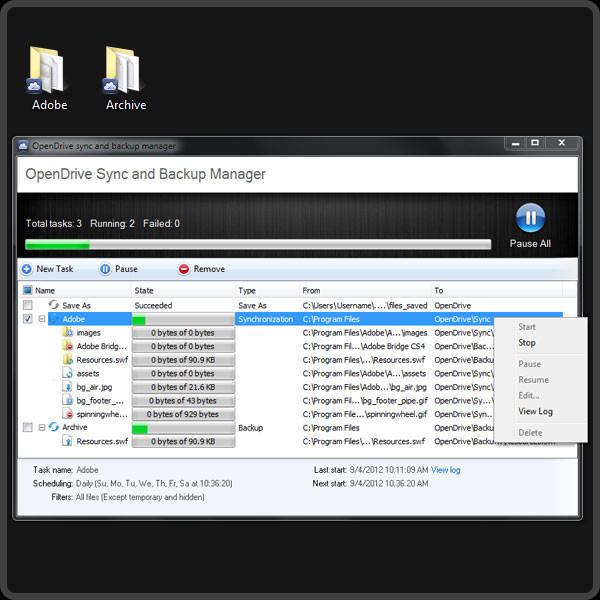This screenshot has height=600, width=600.
Task: Sort by the Name column header
Action: coord(45,290)
